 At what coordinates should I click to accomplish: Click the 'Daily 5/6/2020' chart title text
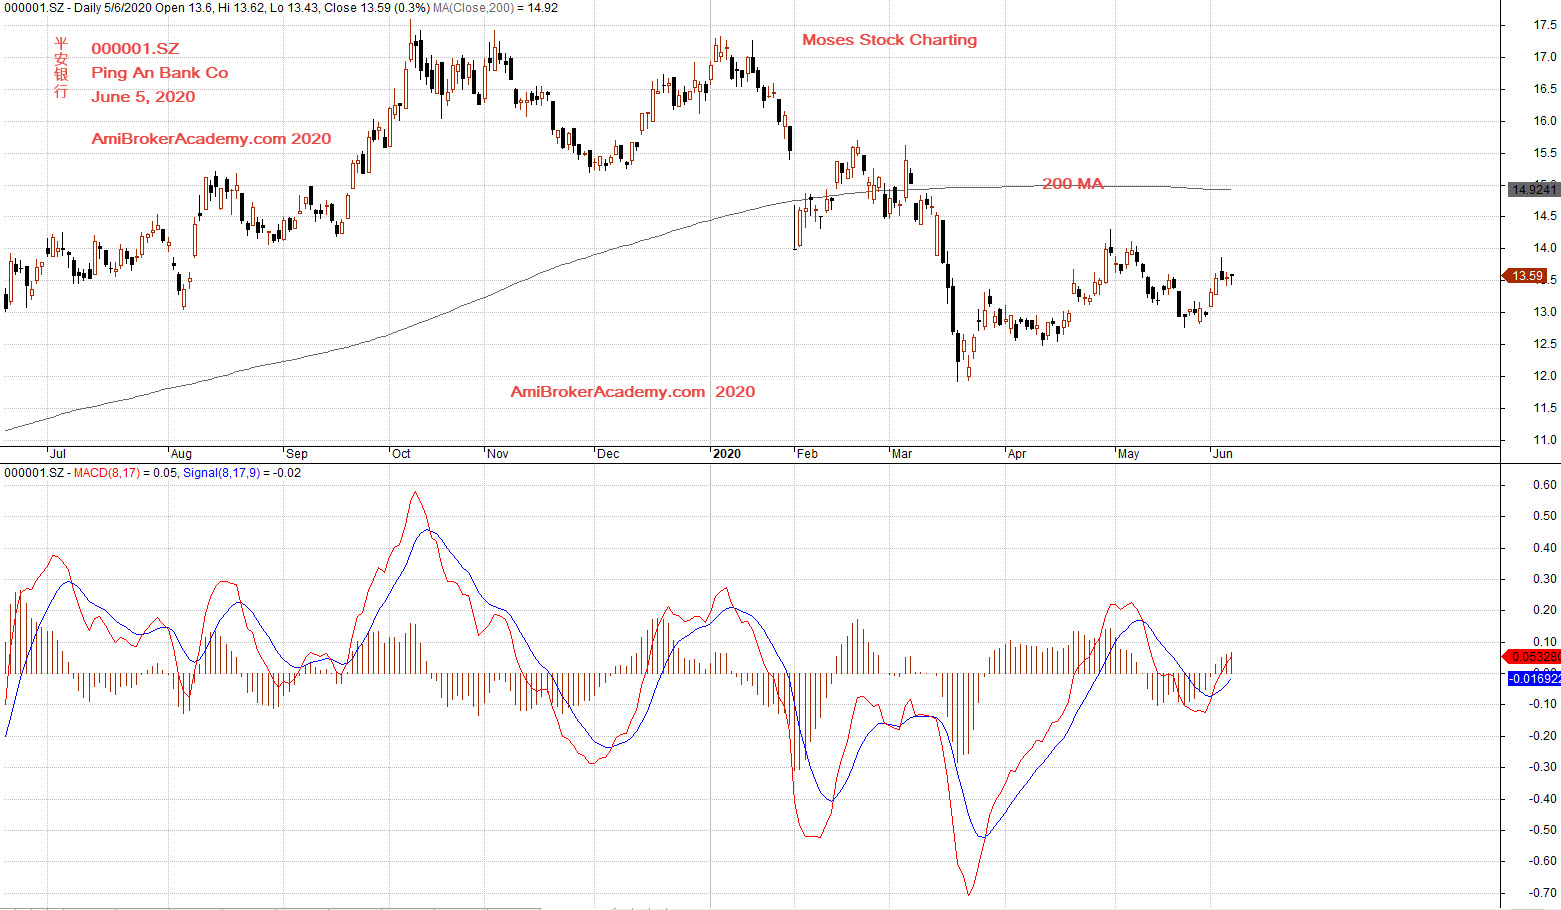[115, 8]
